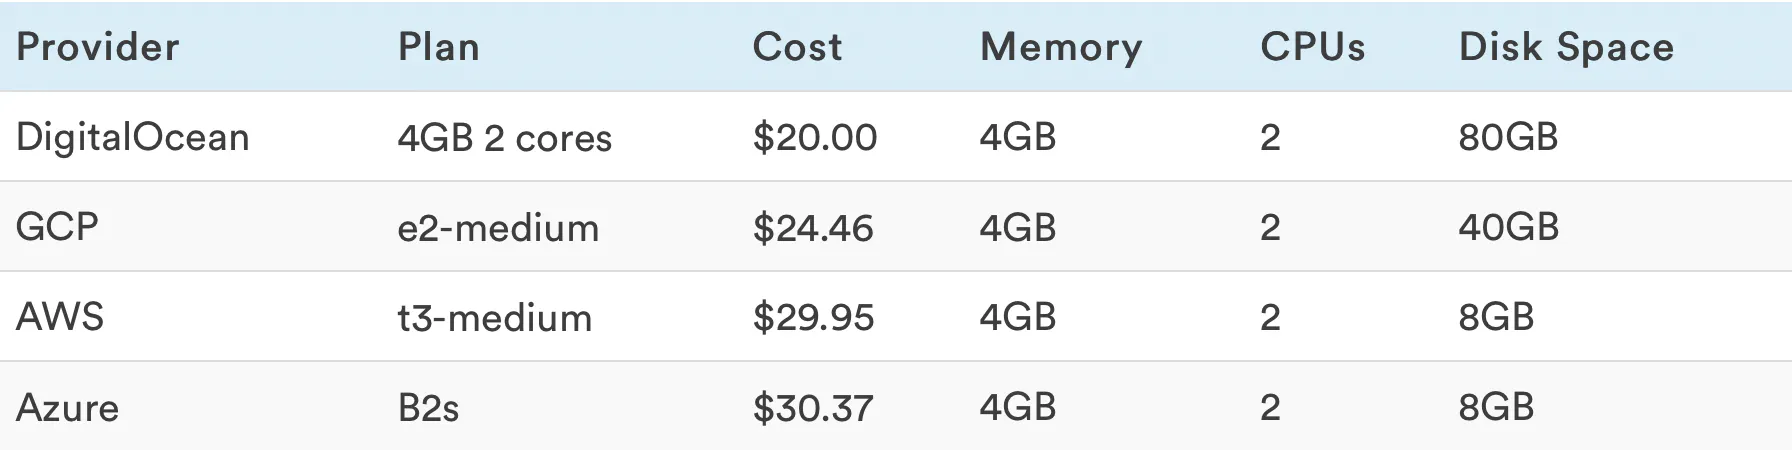1792x450 pixels.
Task: Click the $29.95 cost value
Action: (813, 318)
